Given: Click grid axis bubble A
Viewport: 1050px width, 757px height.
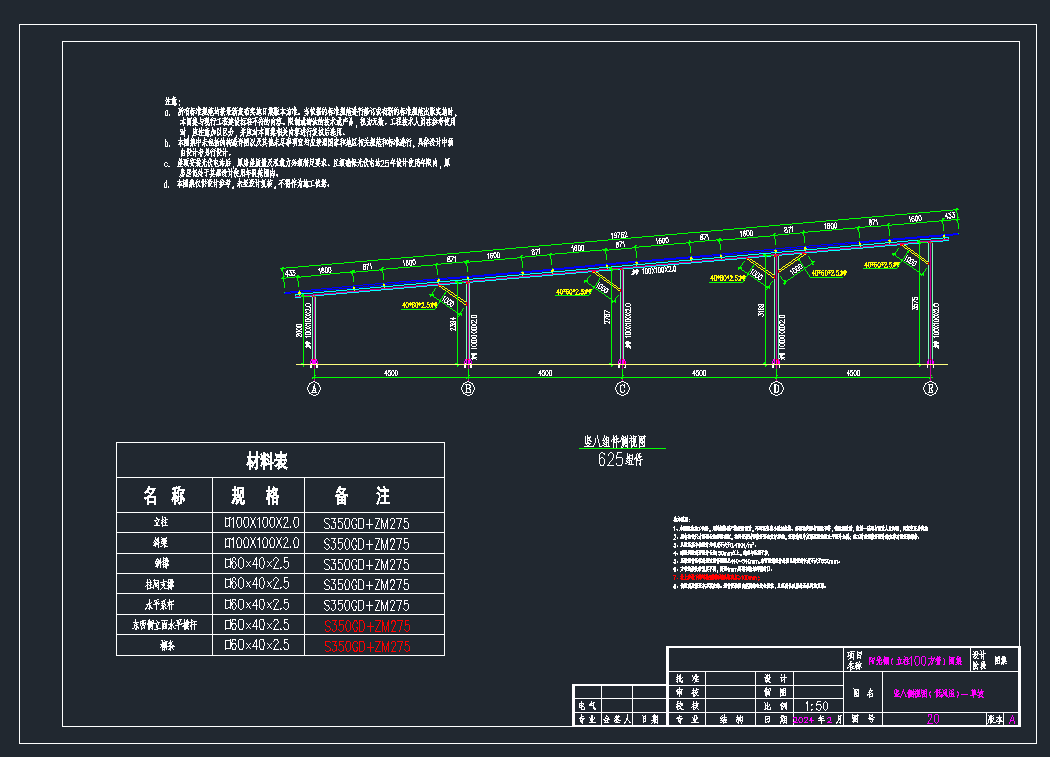Looking at the screenshot, I should point(314,389).
